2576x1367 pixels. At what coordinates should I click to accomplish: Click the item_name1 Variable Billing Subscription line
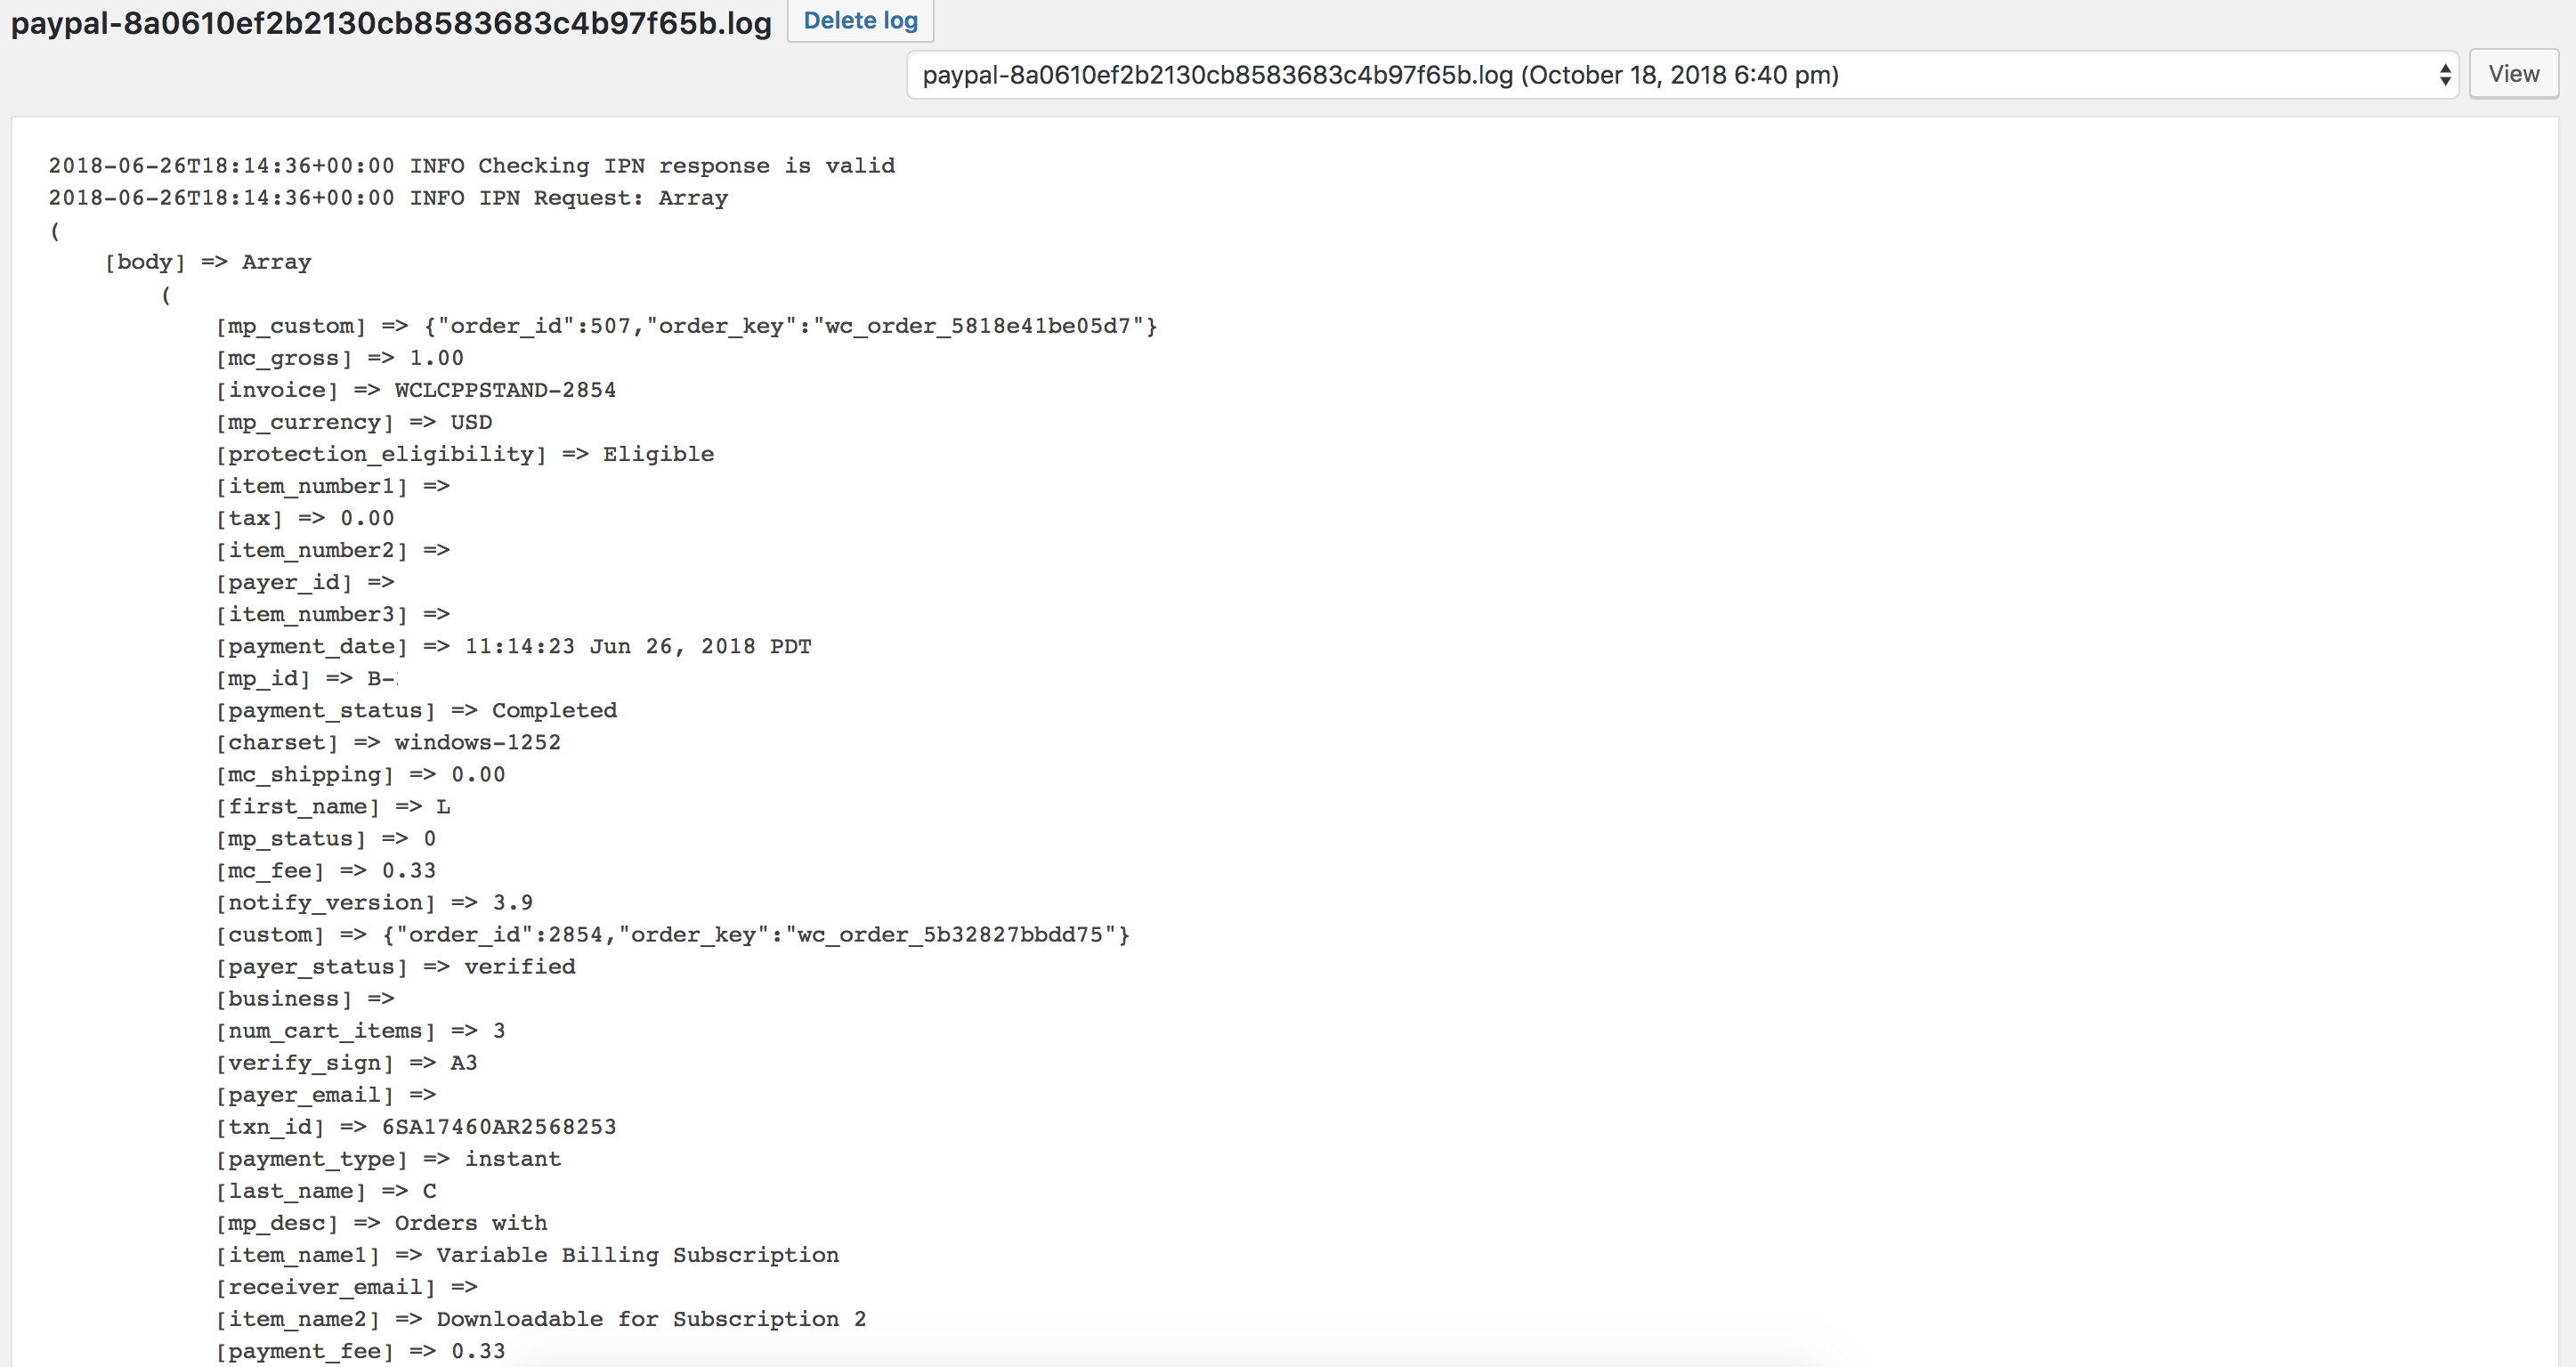[x=527, y=1254]
